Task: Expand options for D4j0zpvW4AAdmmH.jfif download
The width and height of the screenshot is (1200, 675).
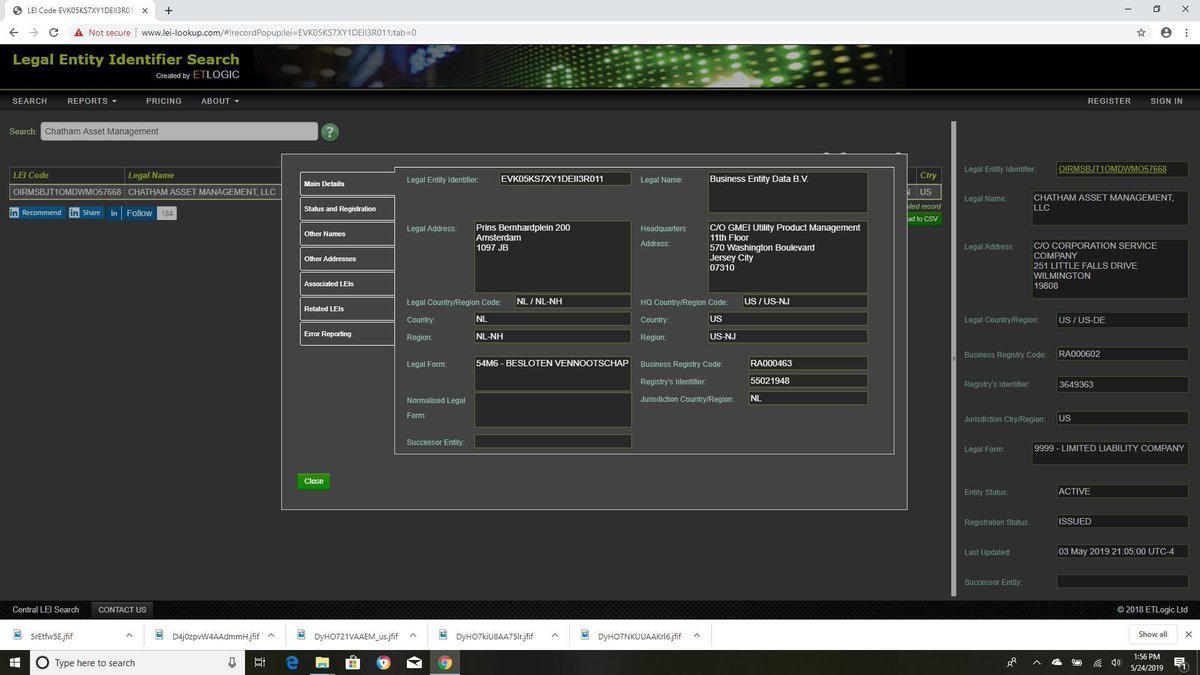Action: coord(270,635)
